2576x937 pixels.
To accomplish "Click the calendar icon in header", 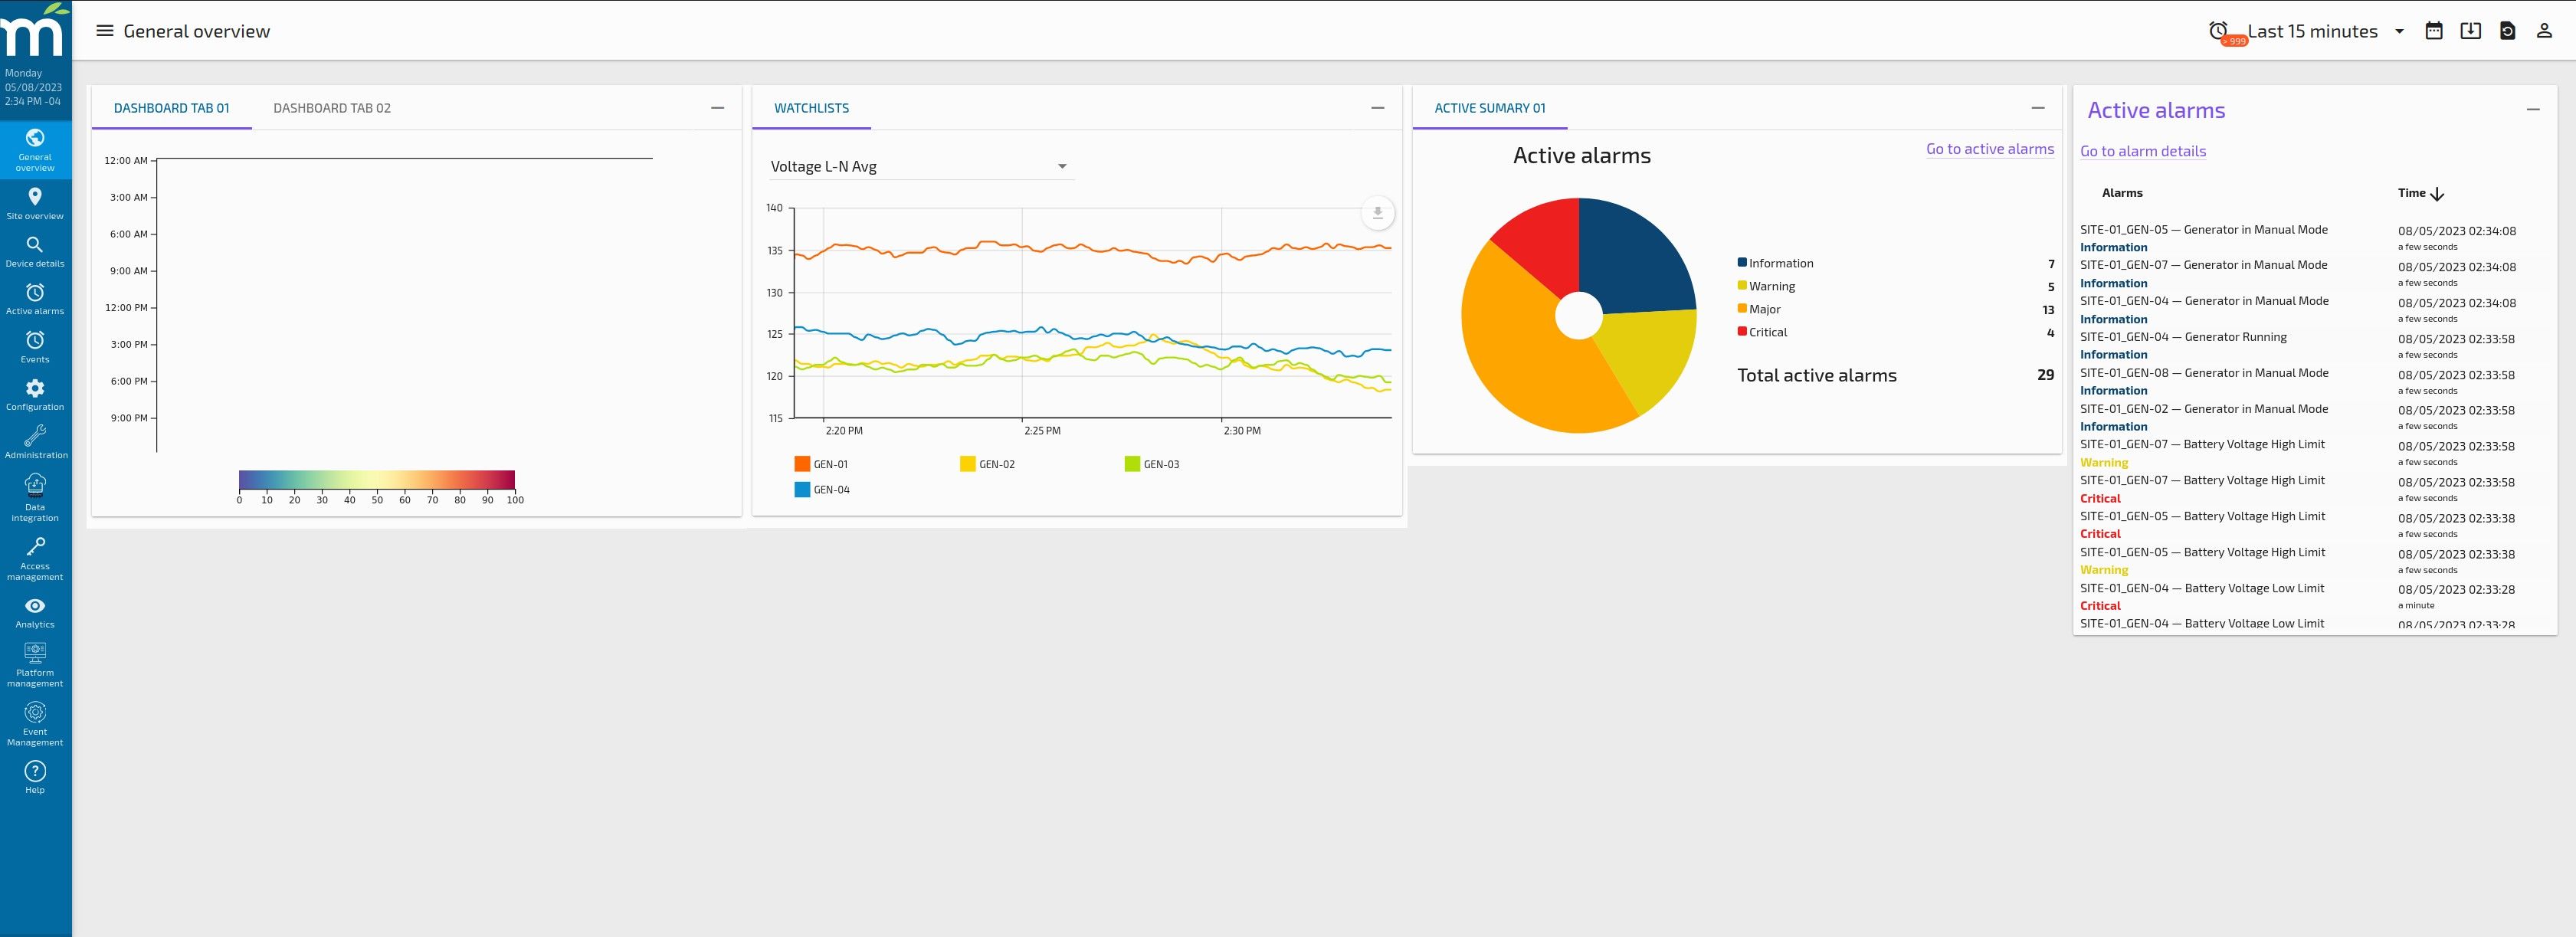I will coord(2433,31).
